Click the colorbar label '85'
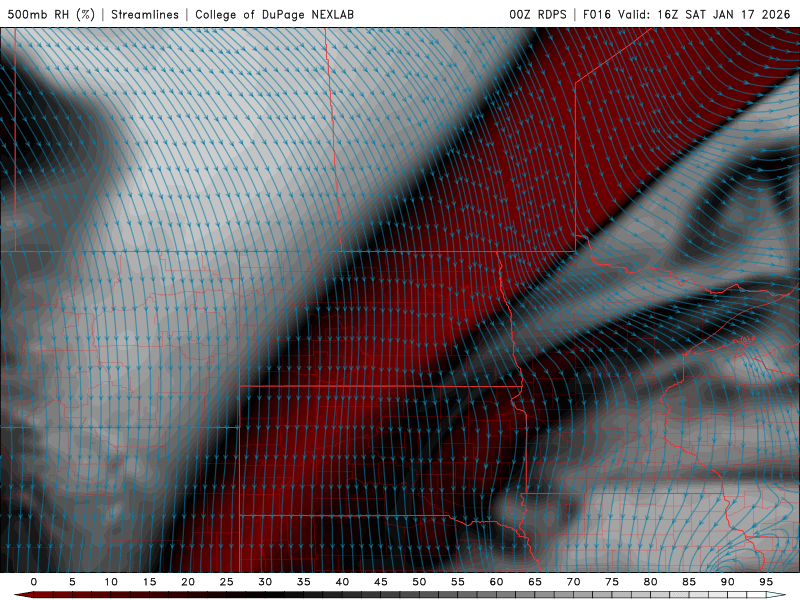The image size is (800, 600). coord(688,582)
